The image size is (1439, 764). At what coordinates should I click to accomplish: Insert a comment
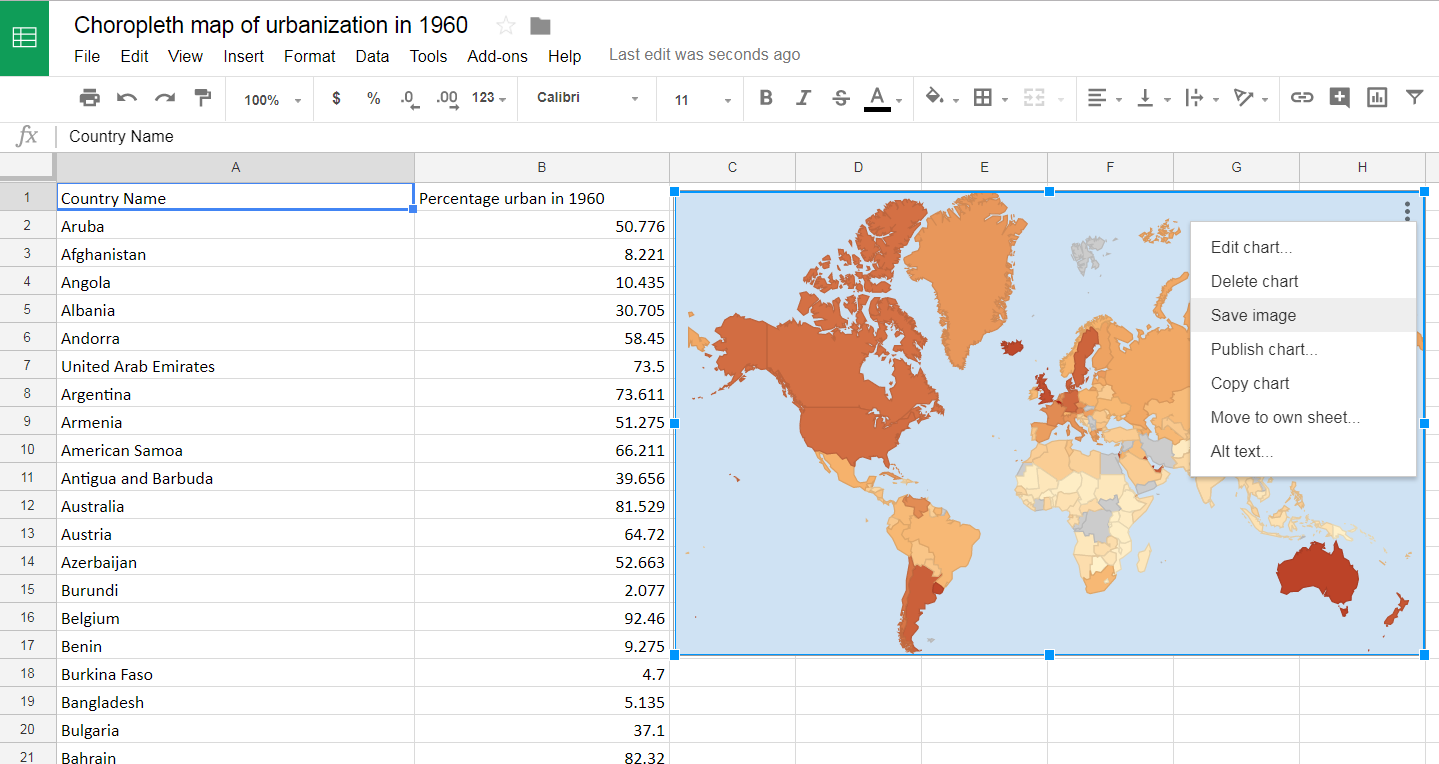[x=1340, y=98]
